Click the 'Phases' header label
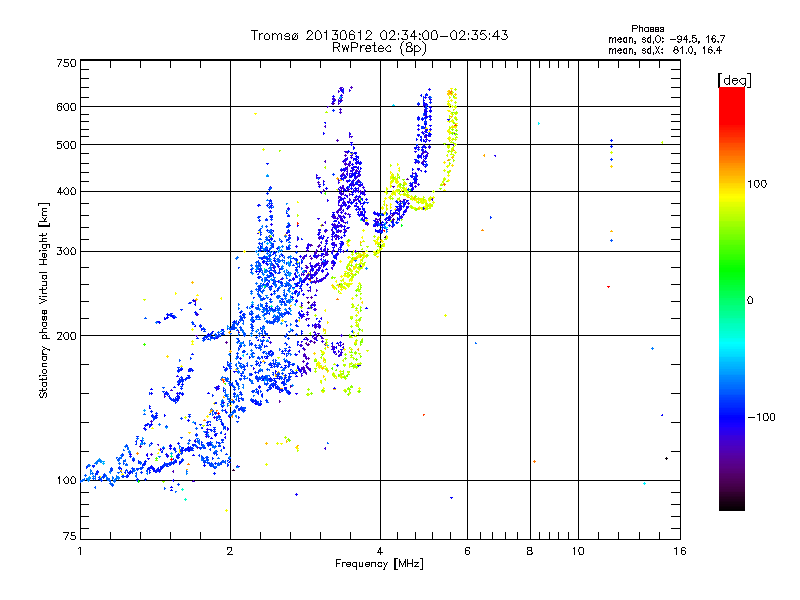 (647, 29)
